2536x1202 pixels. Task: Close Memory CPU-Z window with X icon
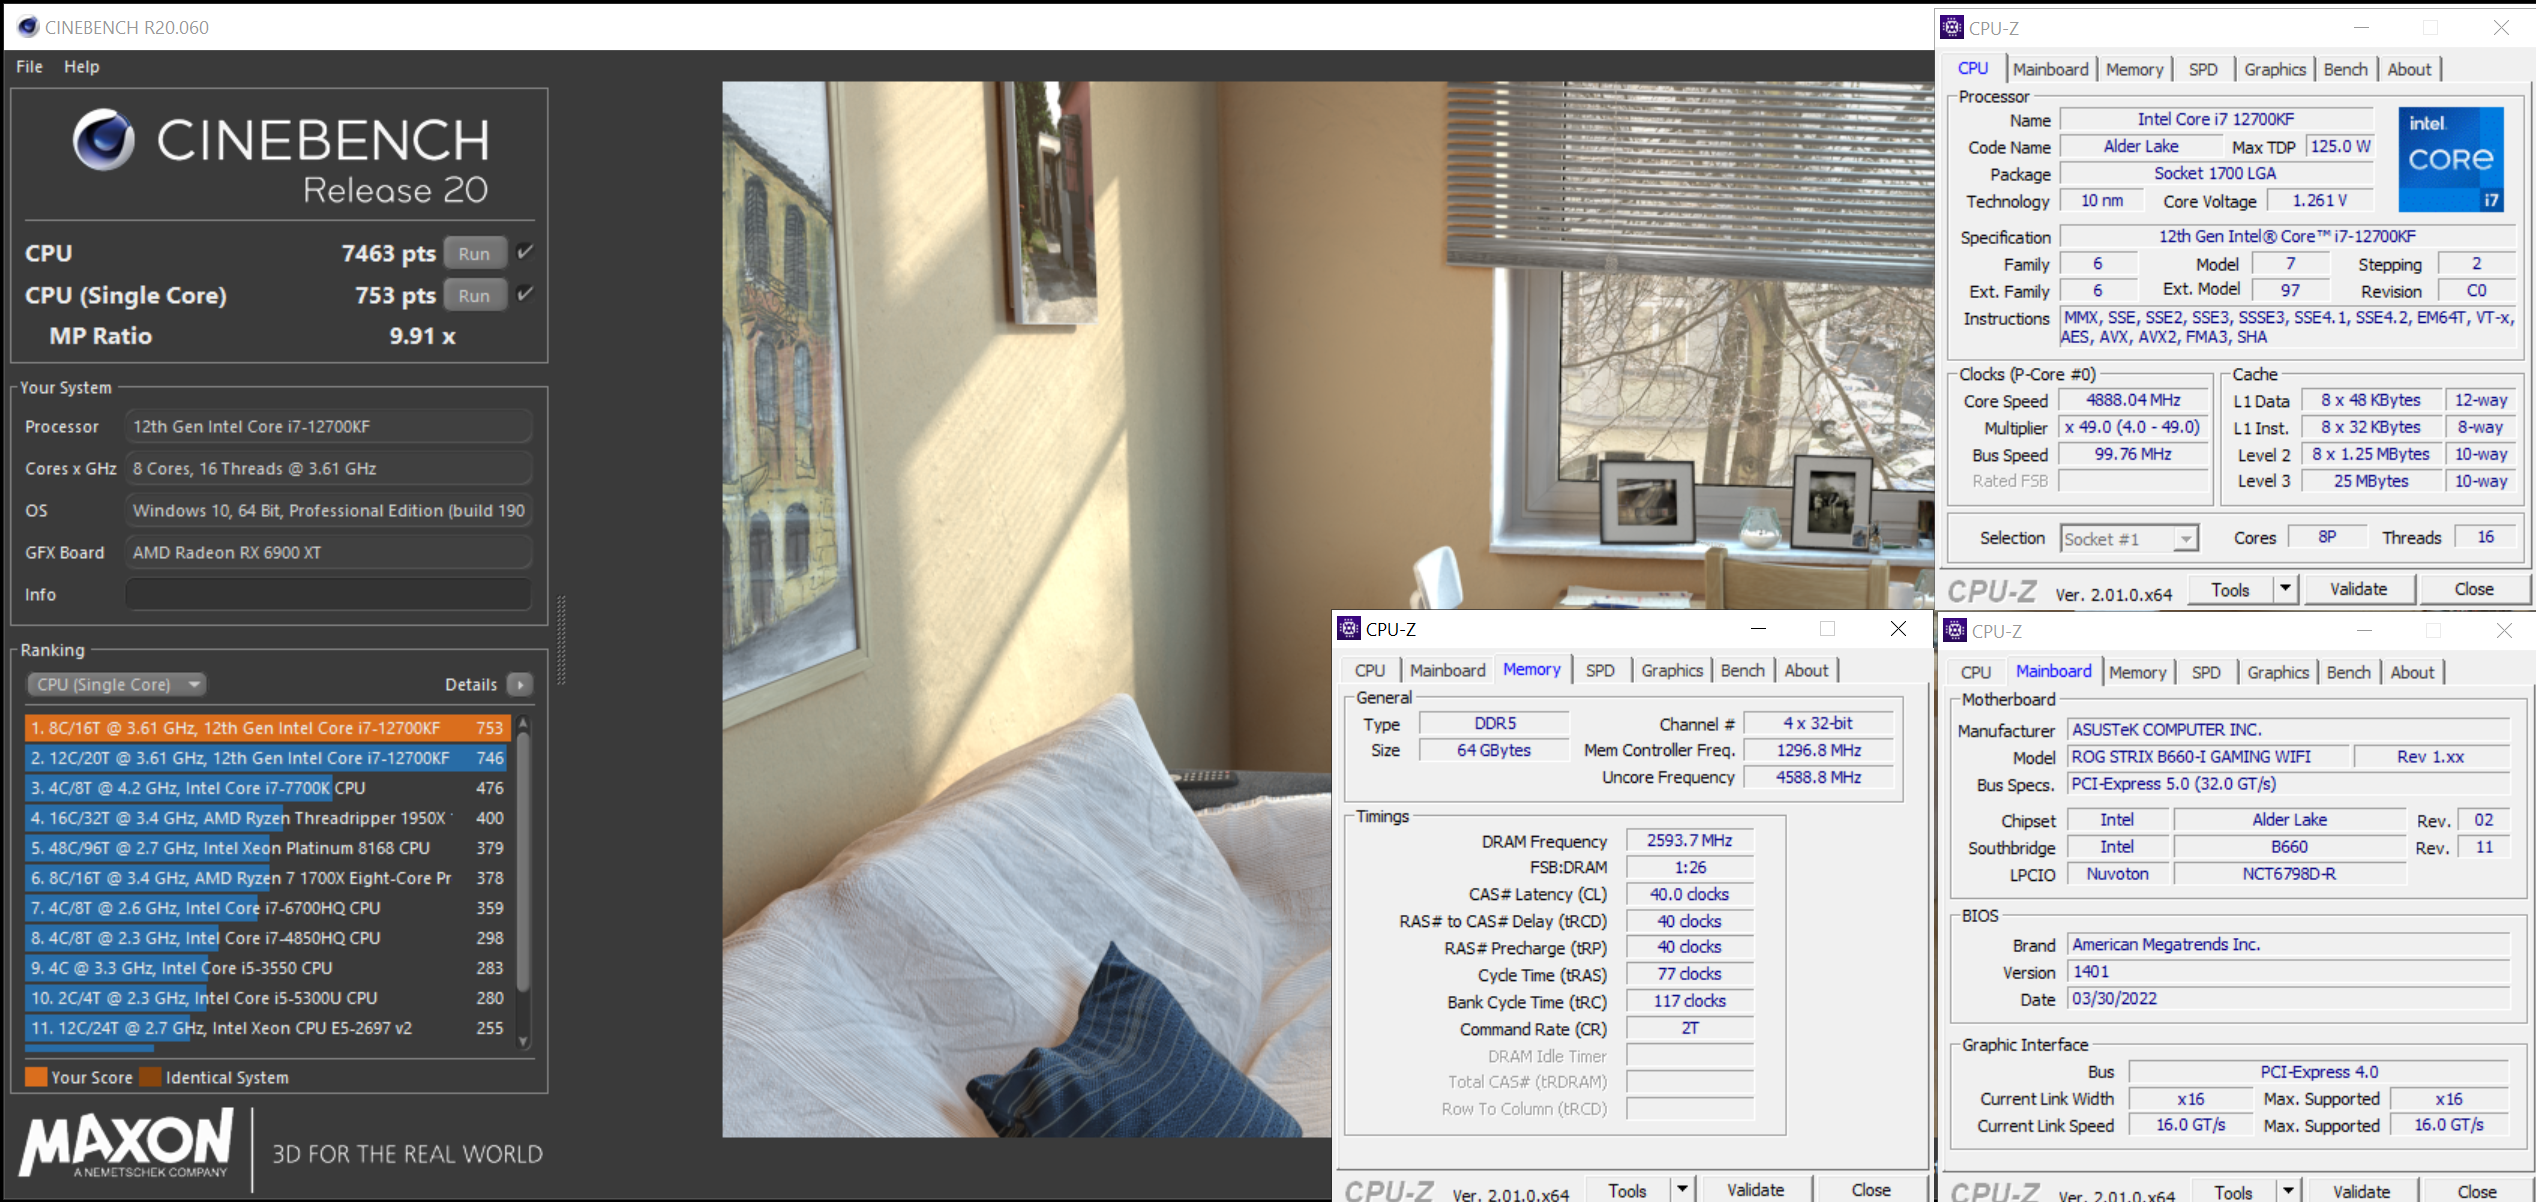click(1898, 629)
